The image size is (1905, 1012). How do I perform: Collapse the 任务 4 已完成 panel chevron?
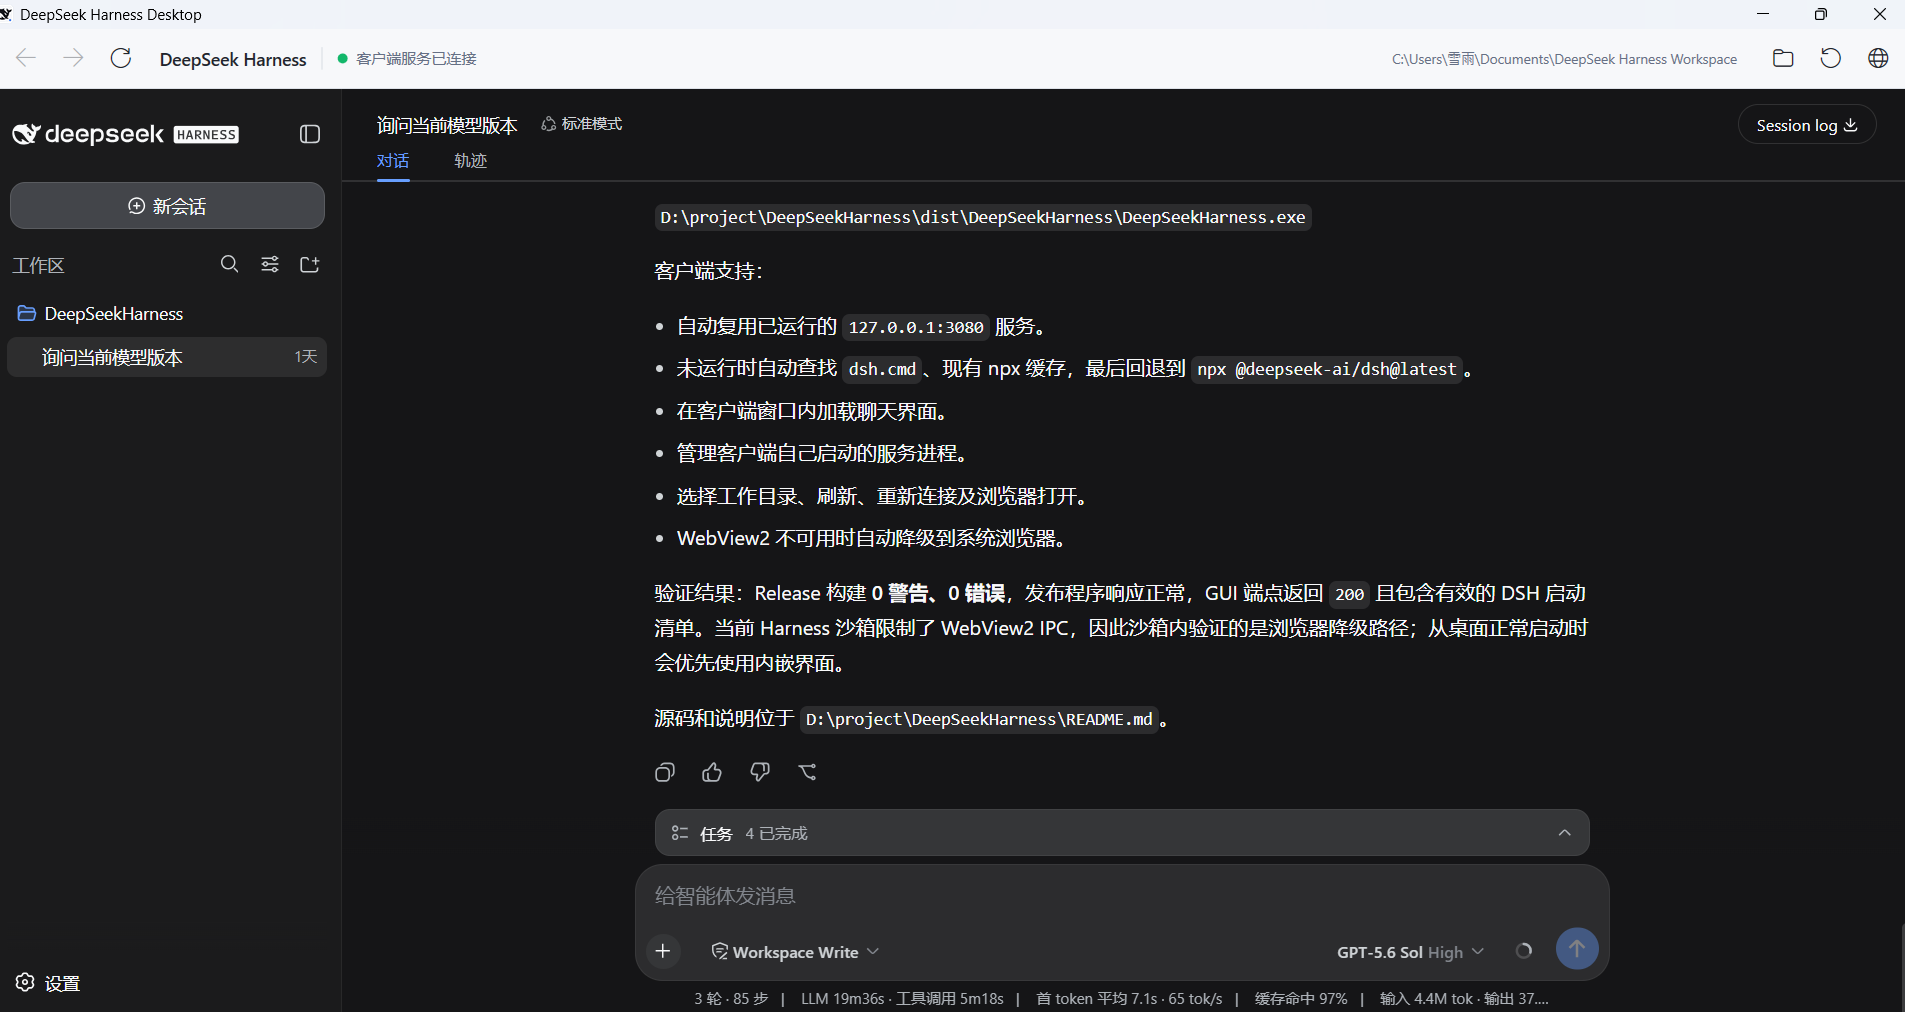coord(1564,833)
